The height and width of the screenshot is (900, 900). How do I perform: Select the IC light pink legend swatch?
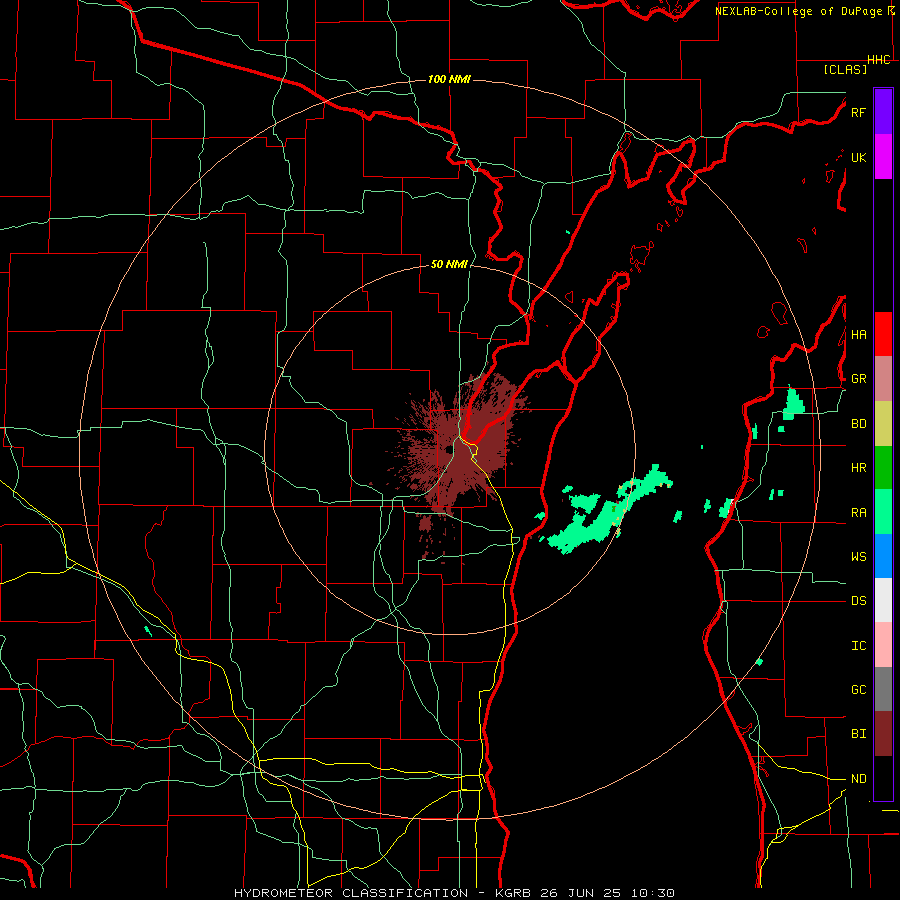[883, 645]
